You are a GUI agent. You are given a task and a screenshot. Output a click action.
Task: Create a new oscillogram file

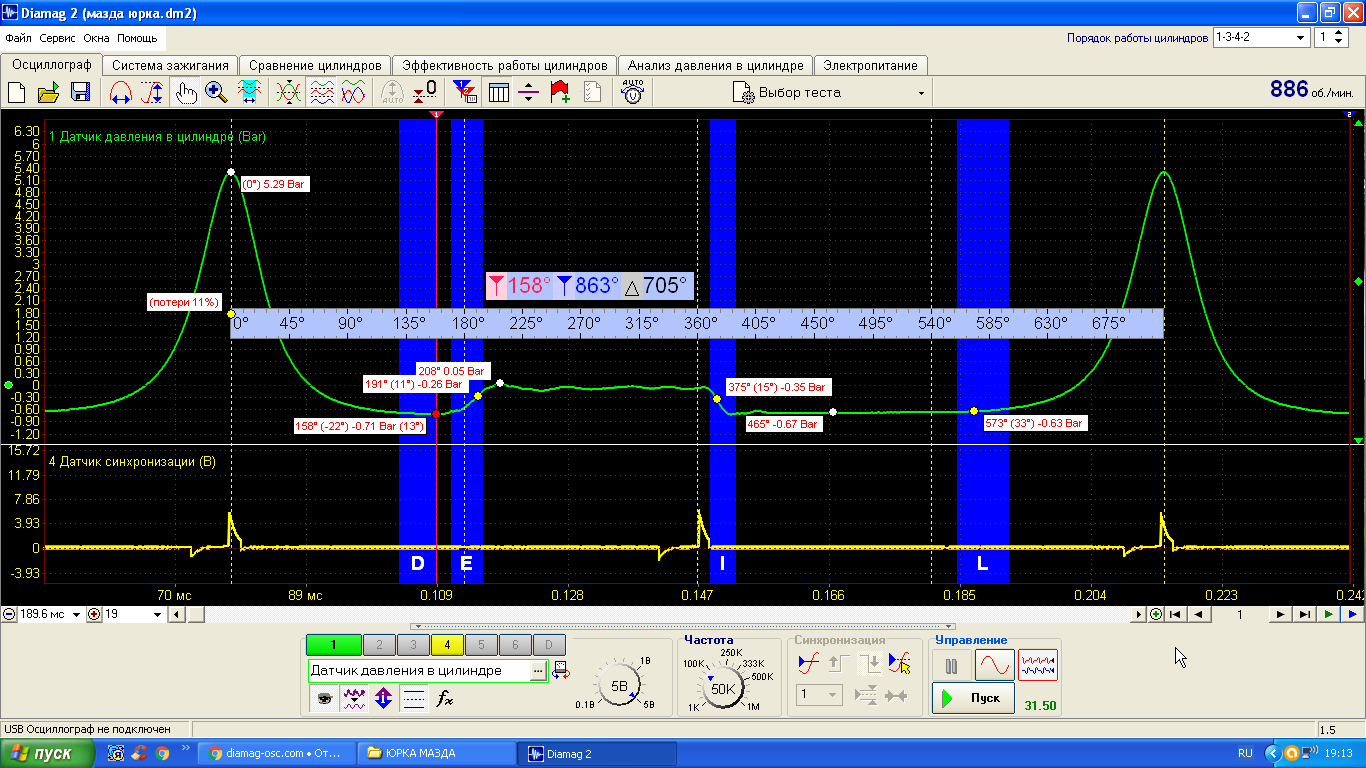16,93
